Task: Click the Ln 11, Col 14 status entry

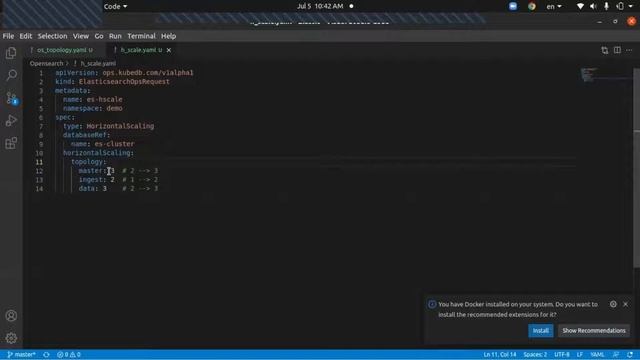Action: (x=500, y=355)
